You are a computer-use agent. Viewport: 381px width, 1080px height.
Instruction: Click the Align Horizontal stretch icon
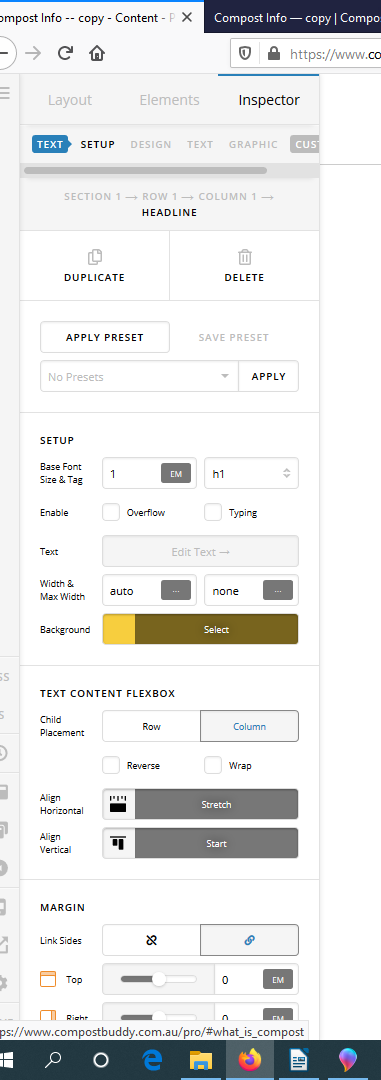(119, 804)
